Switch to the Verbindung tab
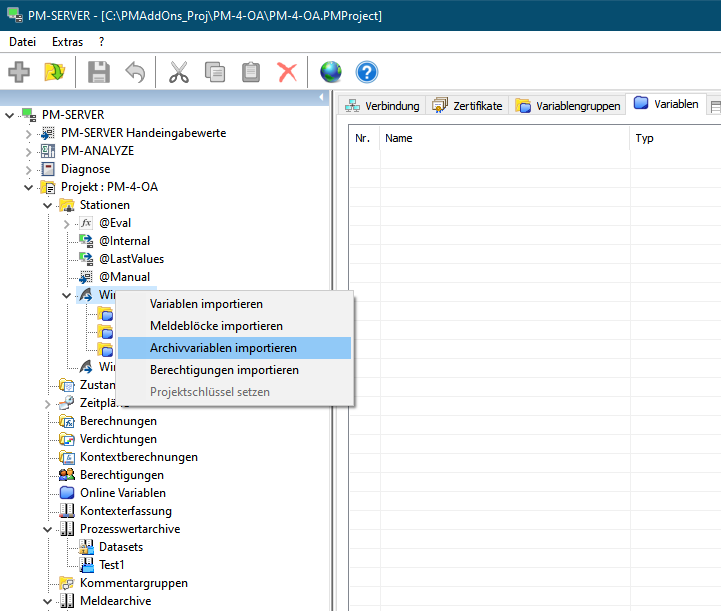The width and height of the screenshot is (721, 611). coord(382,106)
